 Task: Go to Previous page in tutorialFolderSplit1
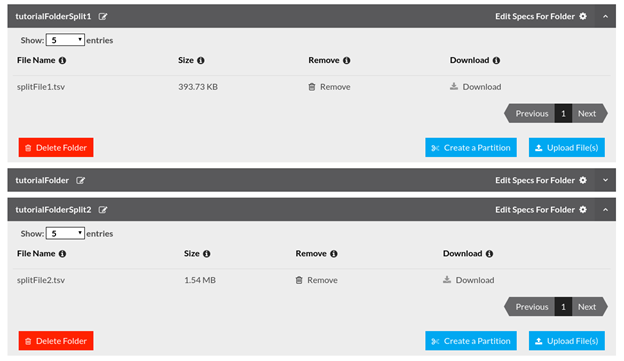coord(530,113)
